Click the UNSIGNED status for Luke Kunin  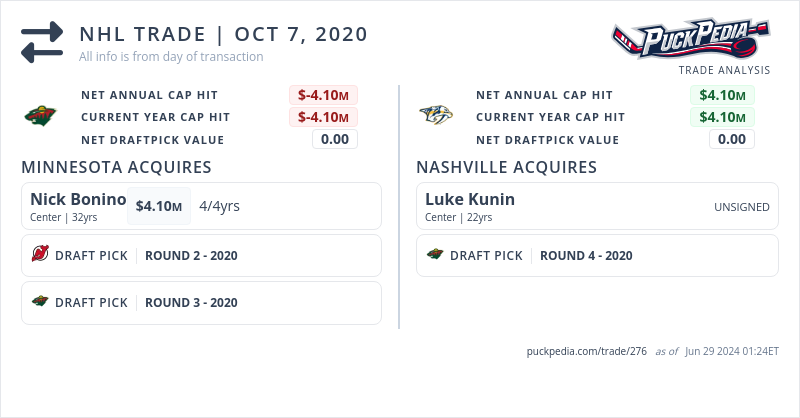click(741, 207)
